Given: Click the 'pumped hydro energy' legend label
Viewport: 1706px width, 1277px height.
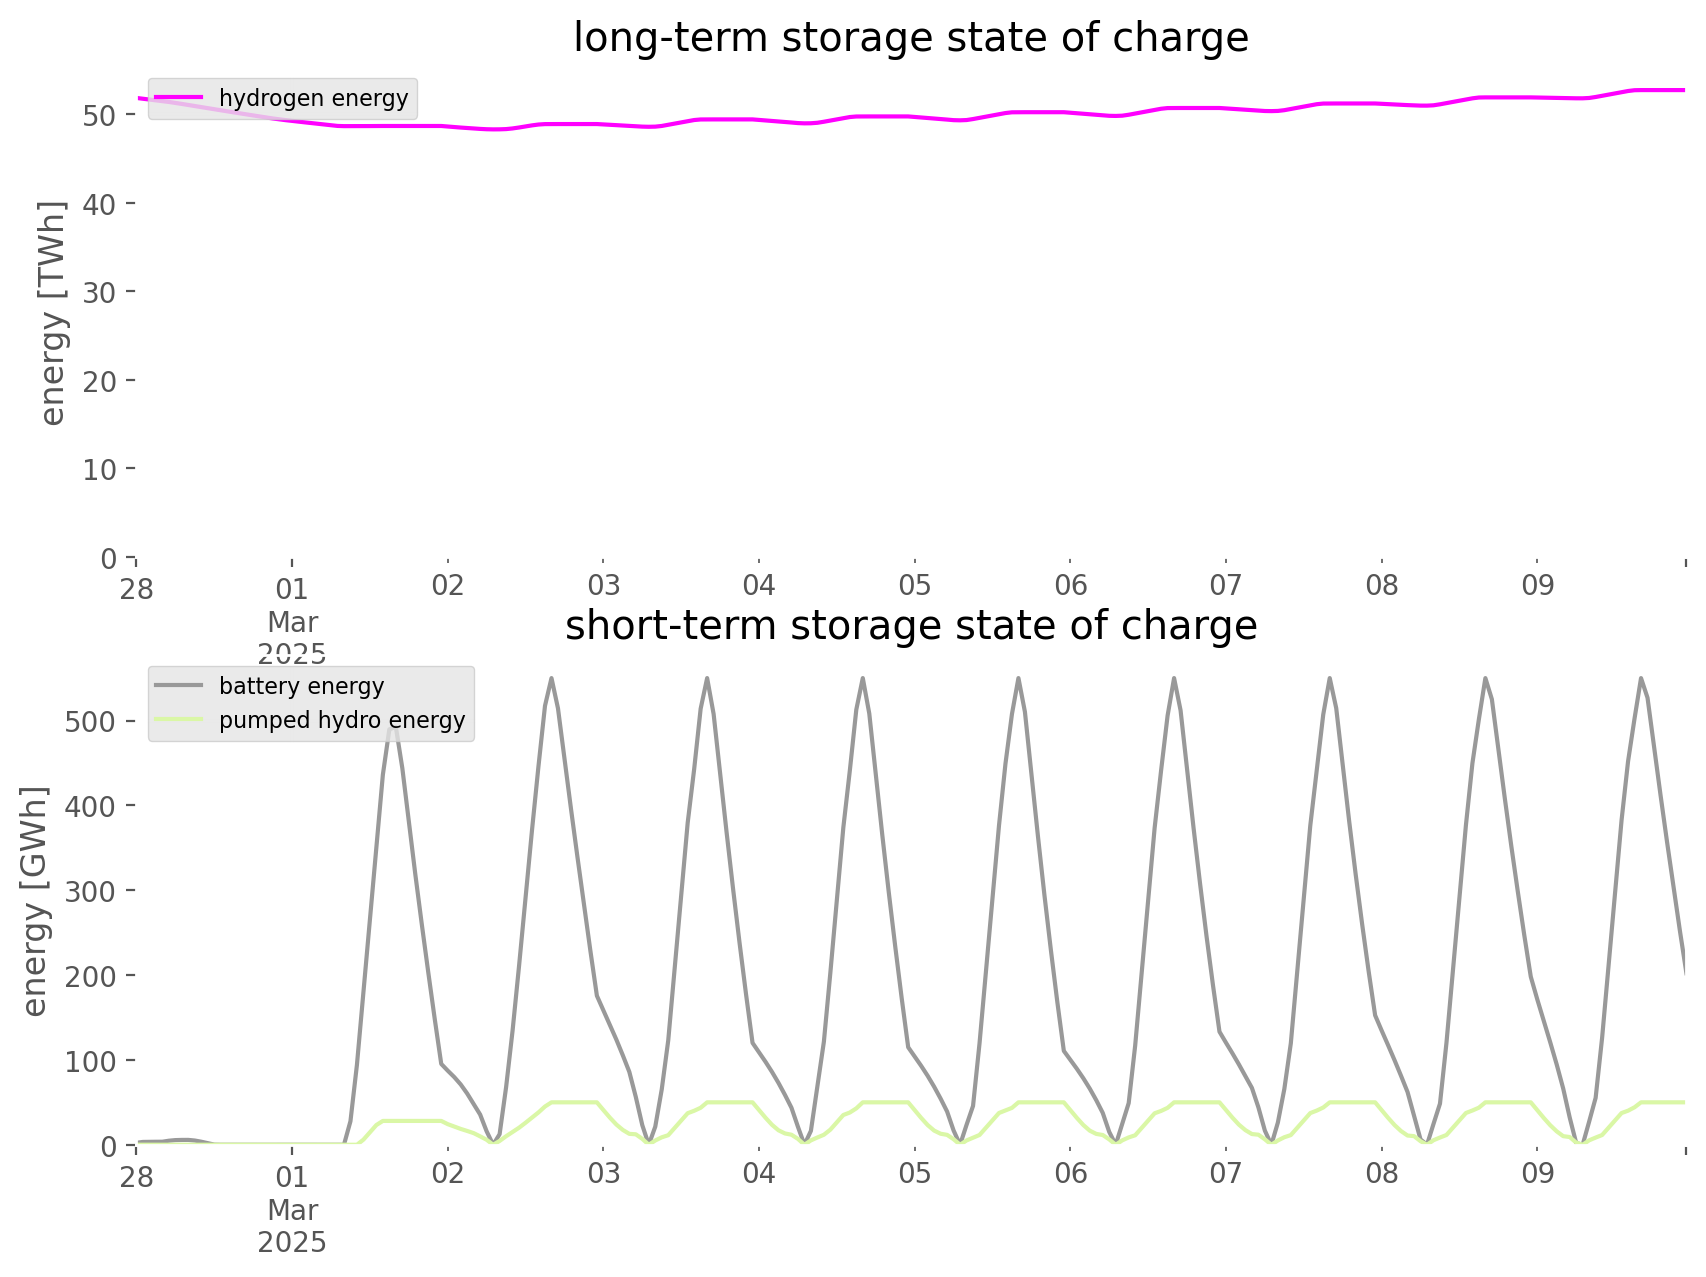Looking at the screenshot, I should (342, 720).
